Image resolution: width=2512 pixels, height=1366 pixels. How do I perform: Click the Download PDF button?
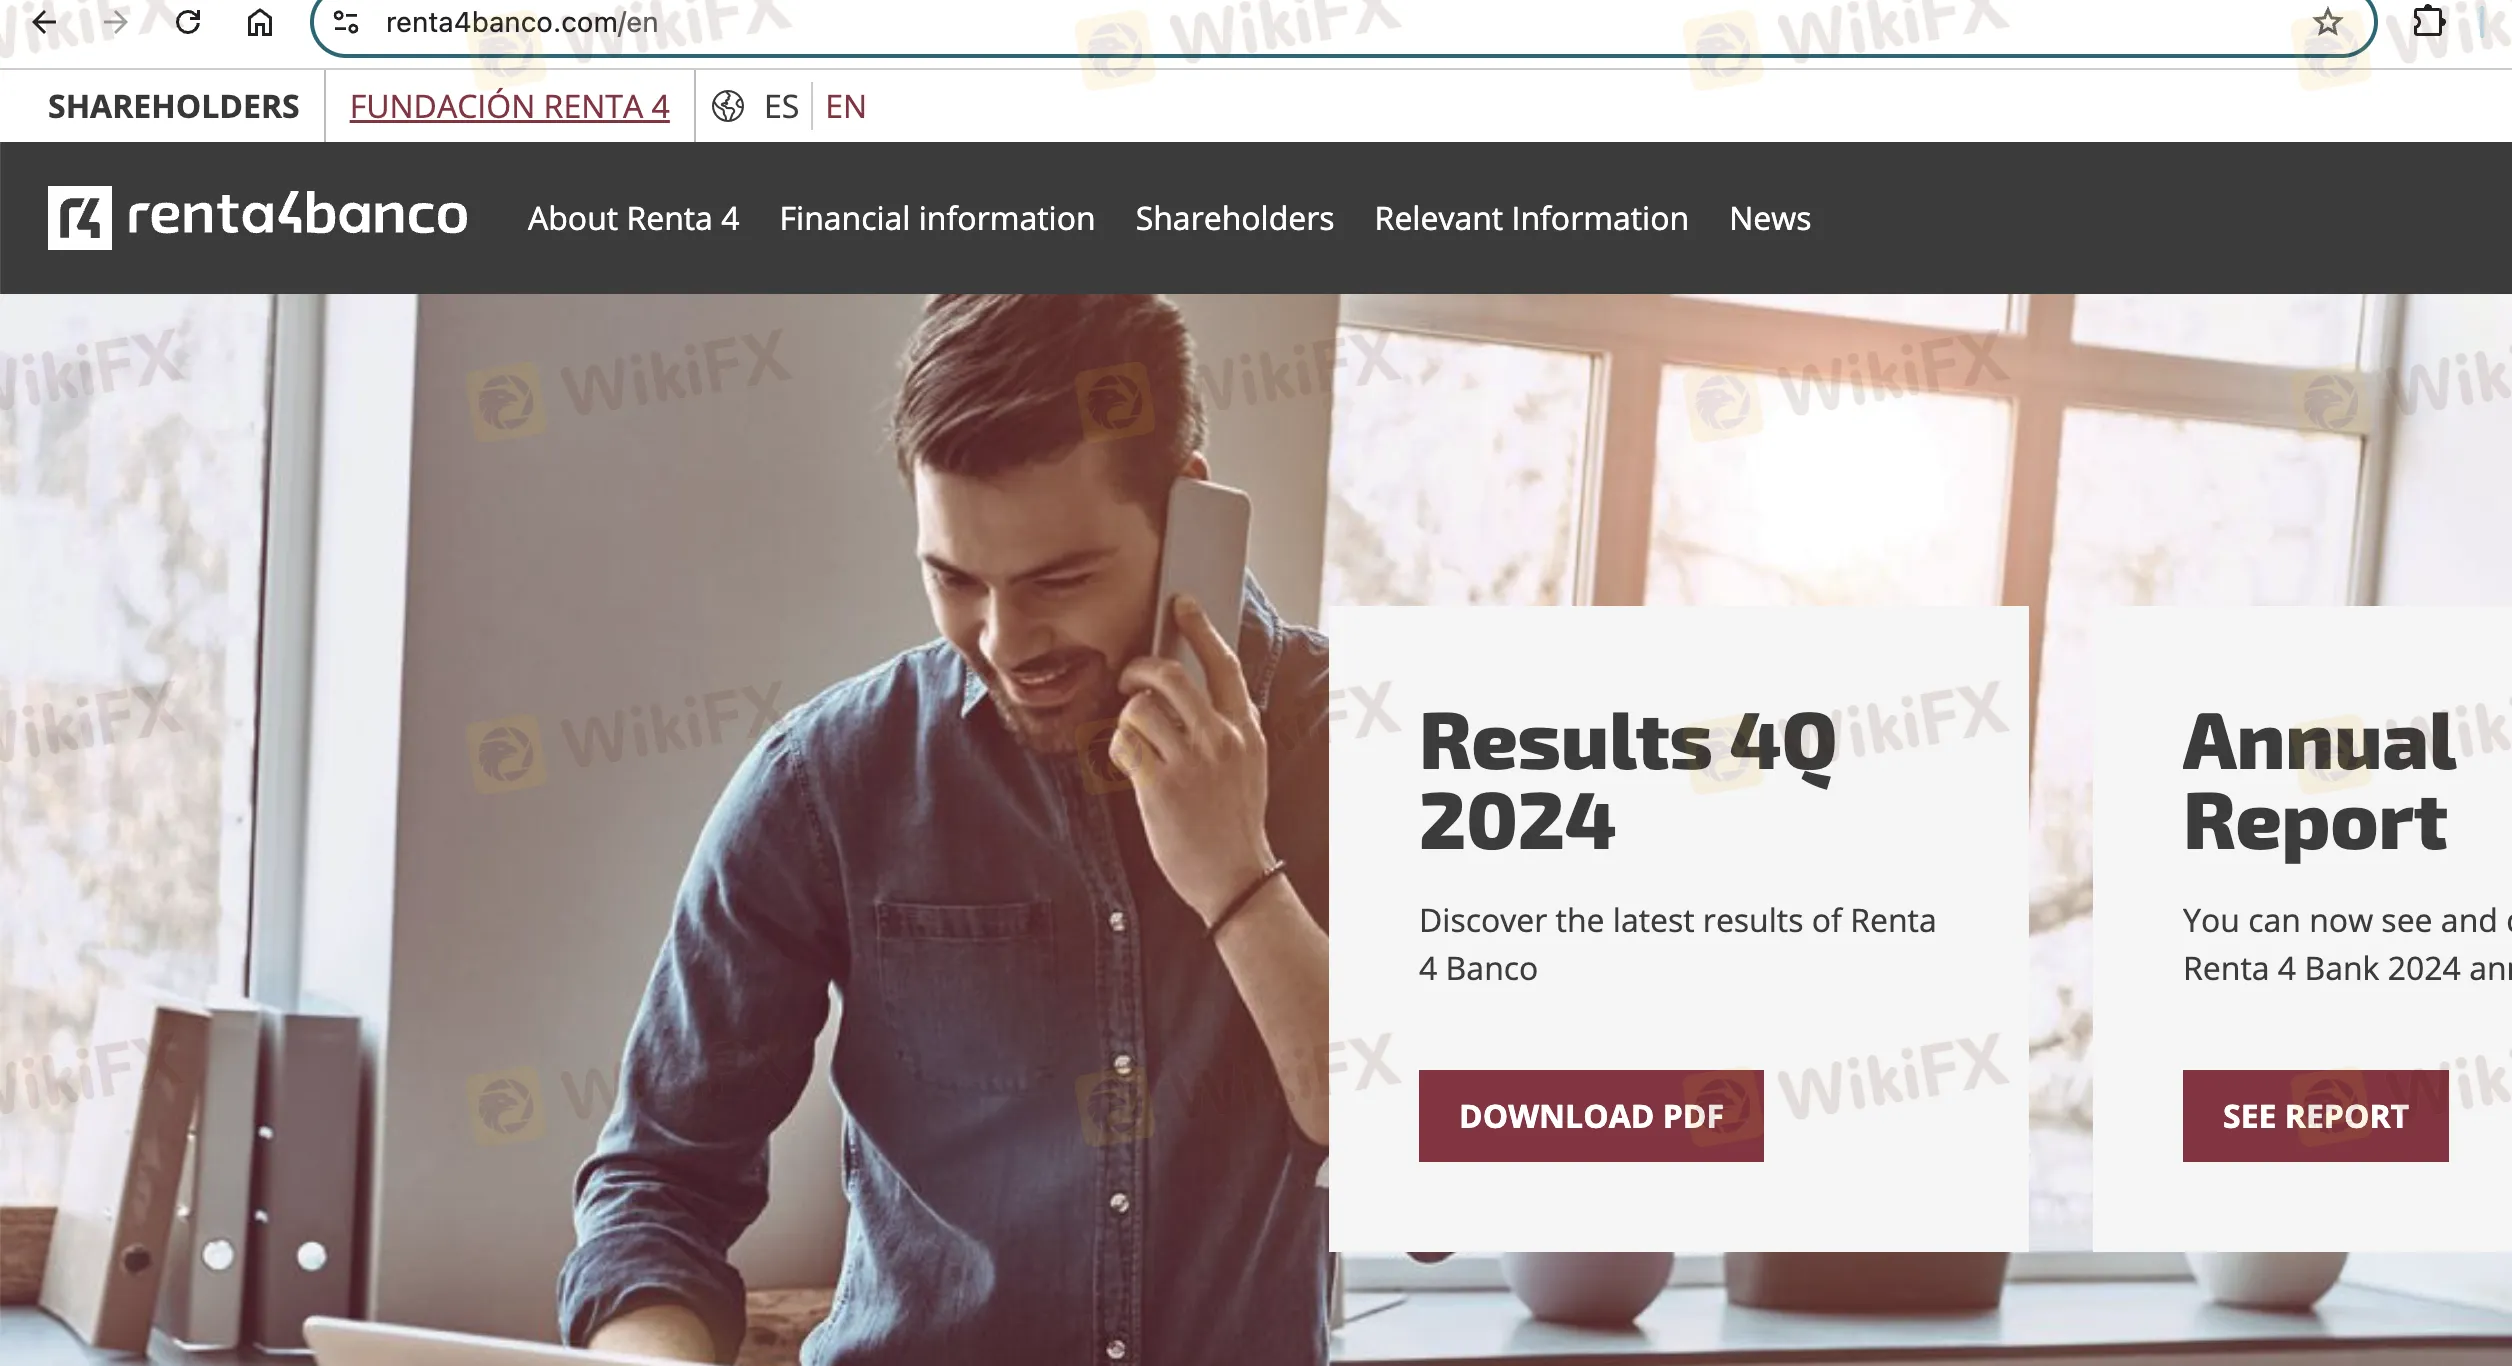point(1591,1116)
